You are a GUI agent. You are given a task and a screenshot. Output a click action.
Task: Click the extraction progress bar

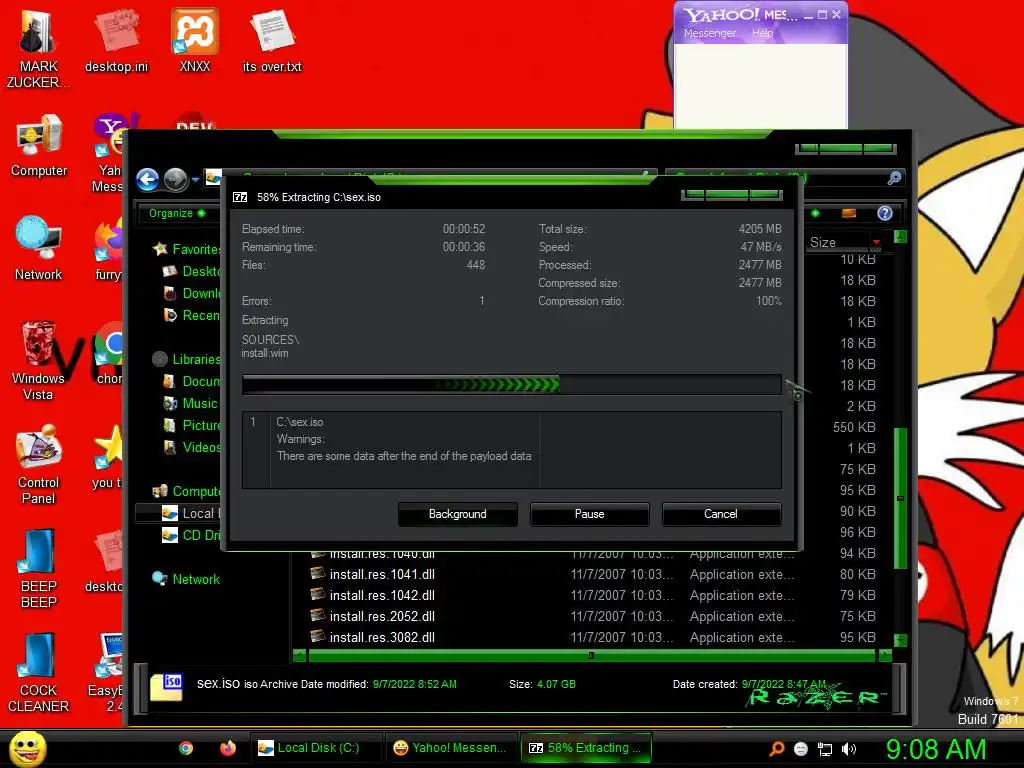pos(511,385)
